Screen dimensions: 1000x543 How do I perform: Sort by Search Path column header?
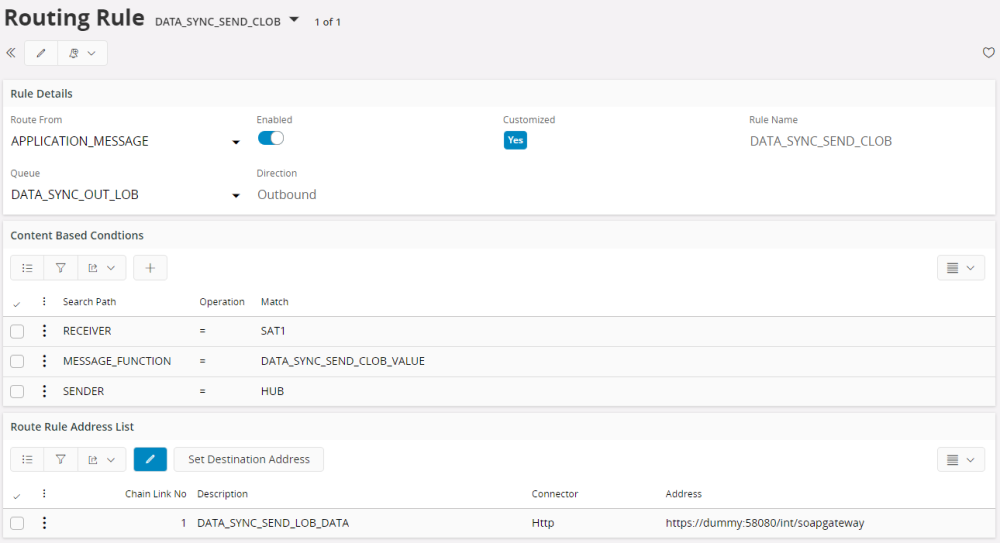point(89,302)
